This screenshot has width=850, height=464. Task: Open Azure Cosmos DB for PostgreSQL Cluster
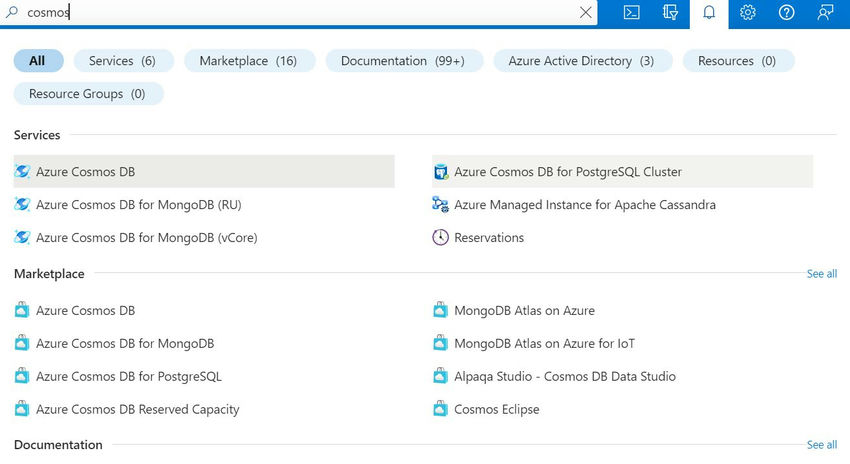point(567,172)
